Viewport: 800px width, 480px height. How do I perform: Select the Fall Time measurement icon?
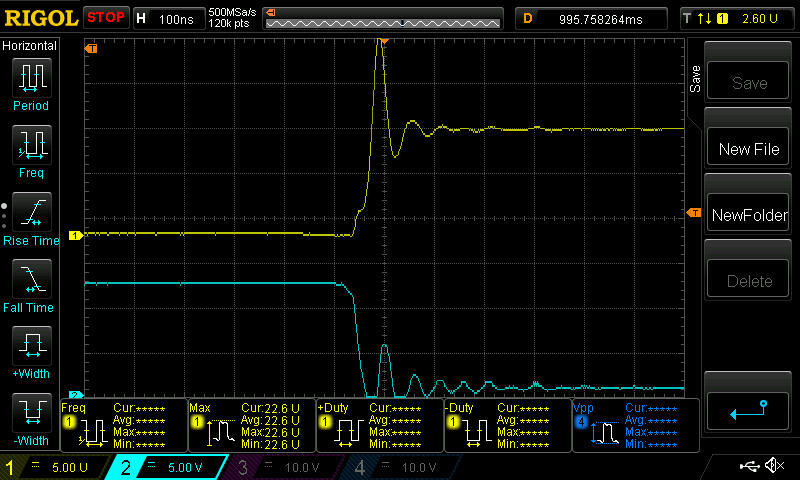click(32, 279)
